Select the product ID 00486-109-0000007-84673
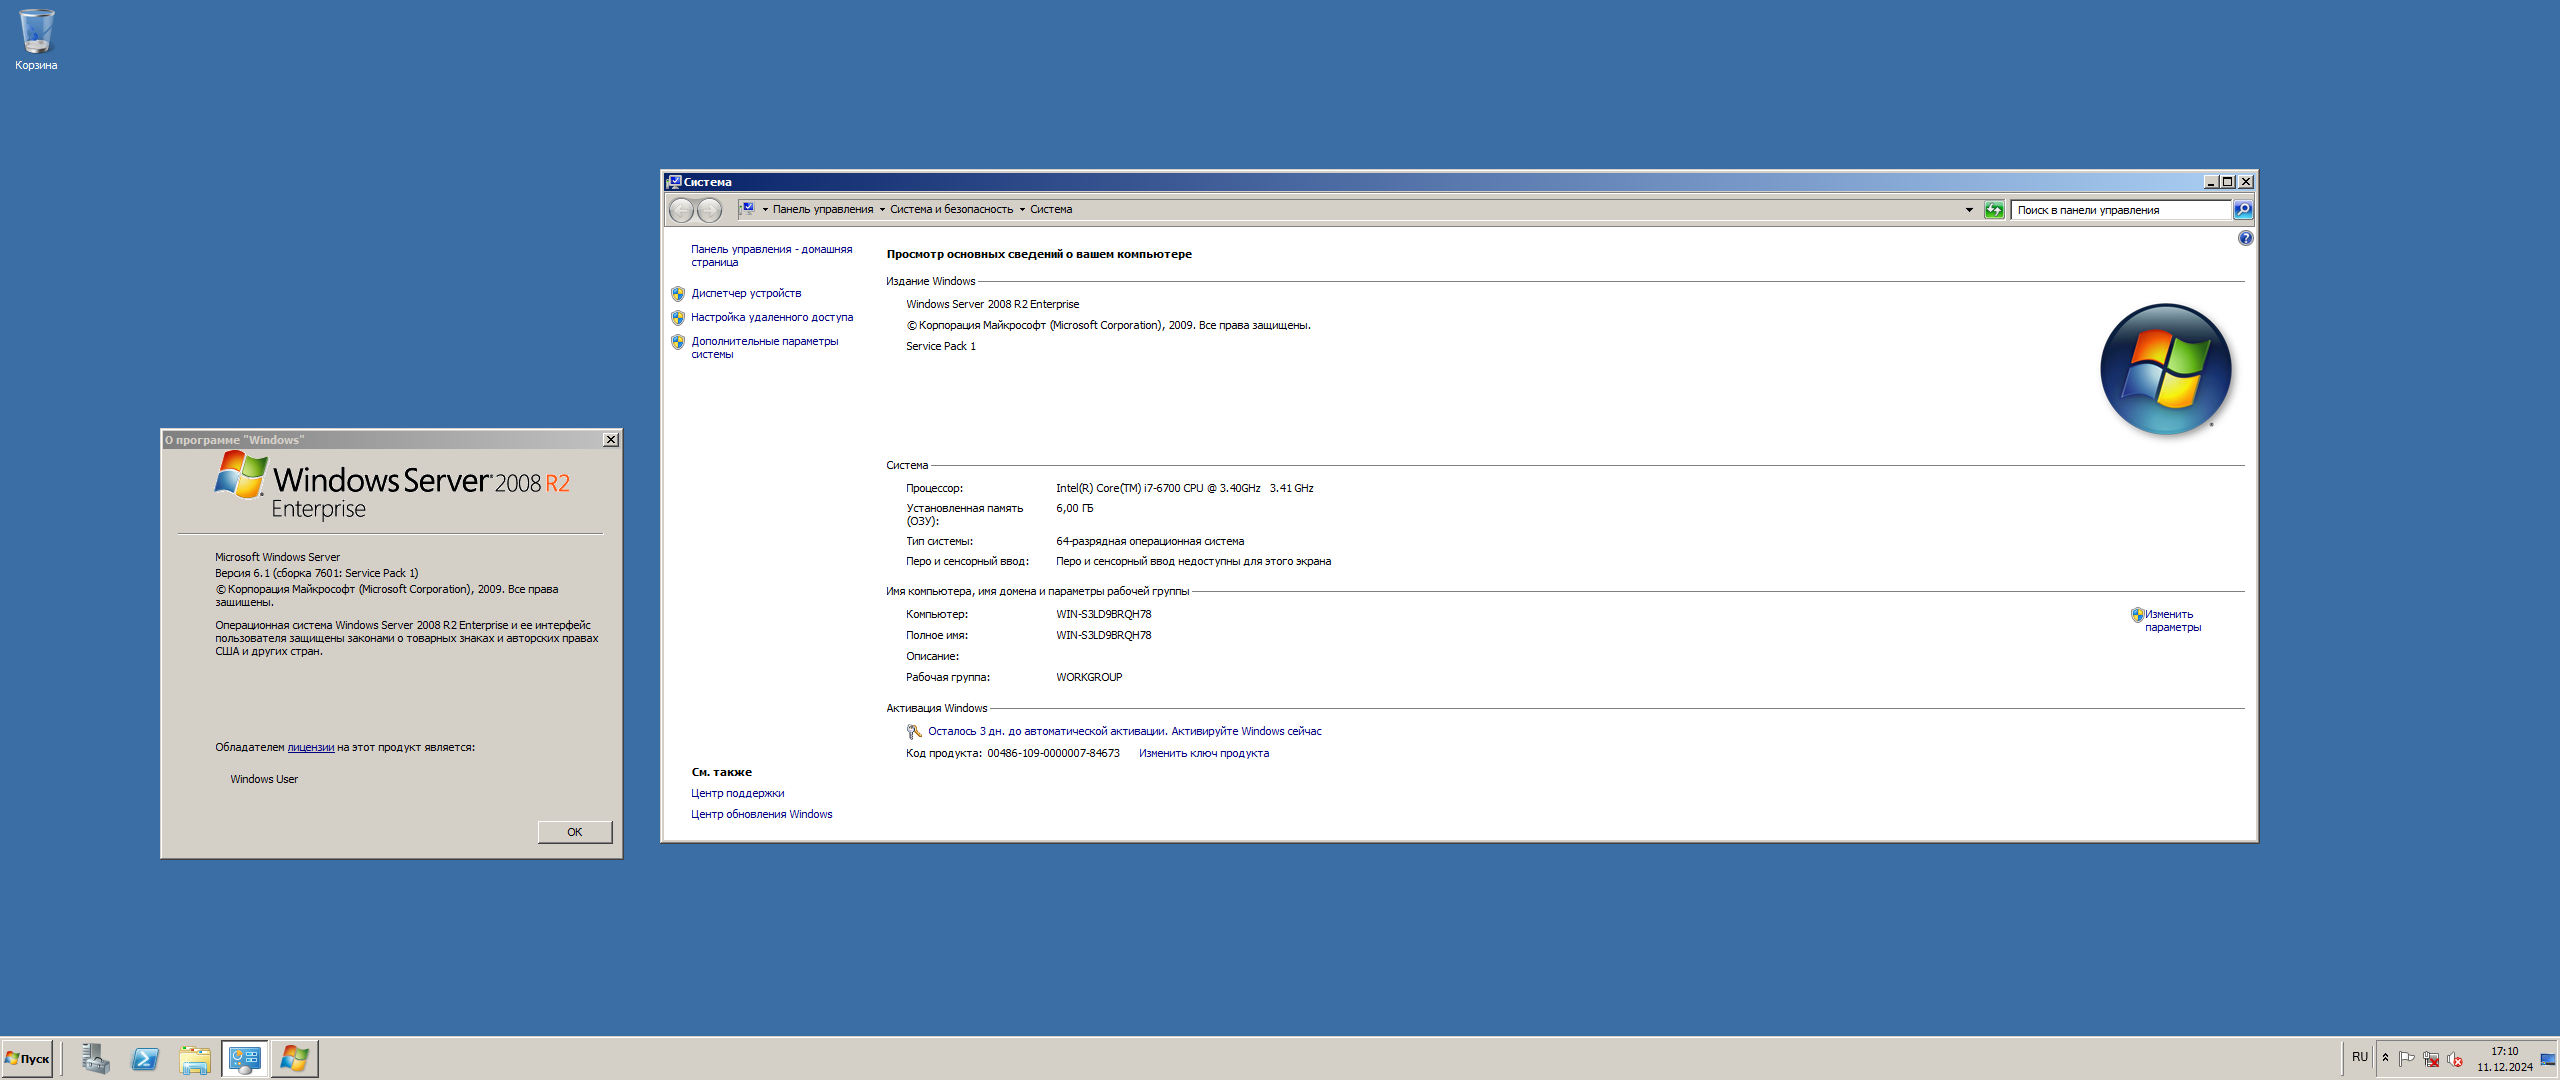The width and height of the screenshot is (2560, 1080). [x=1053, y=754]
